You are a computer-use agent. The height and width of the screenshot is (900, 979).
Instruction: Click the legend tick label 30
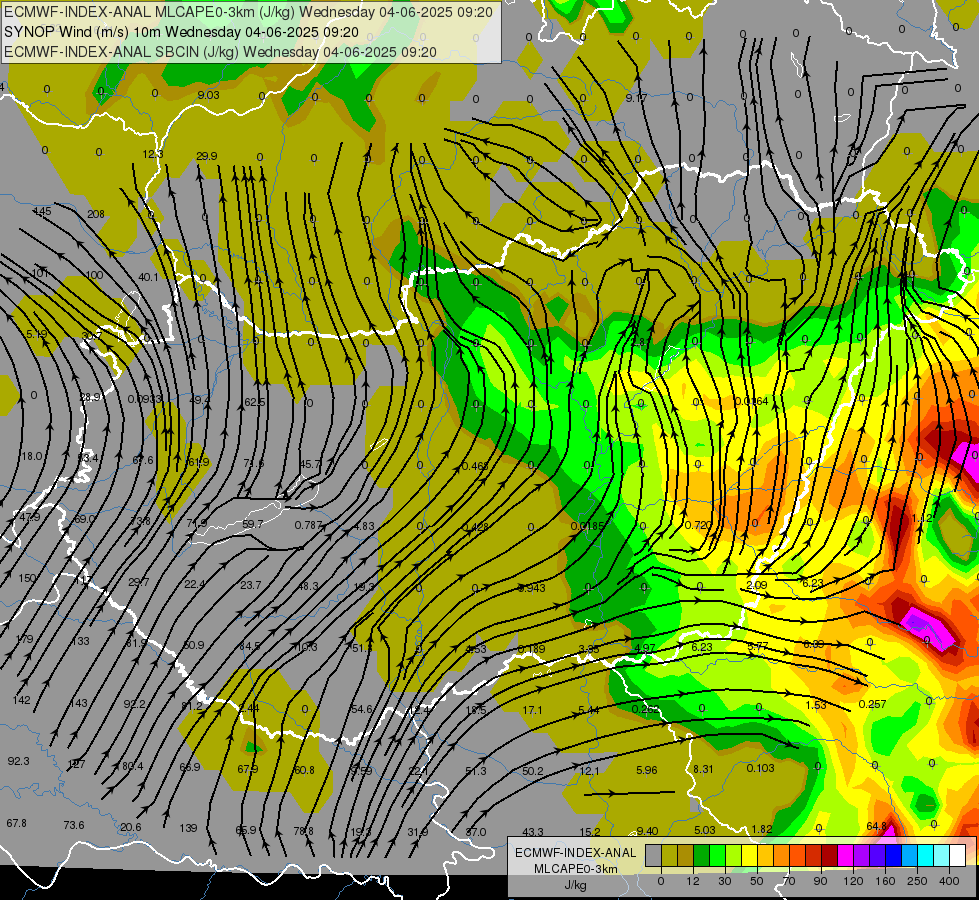click(x=725, y=881)
